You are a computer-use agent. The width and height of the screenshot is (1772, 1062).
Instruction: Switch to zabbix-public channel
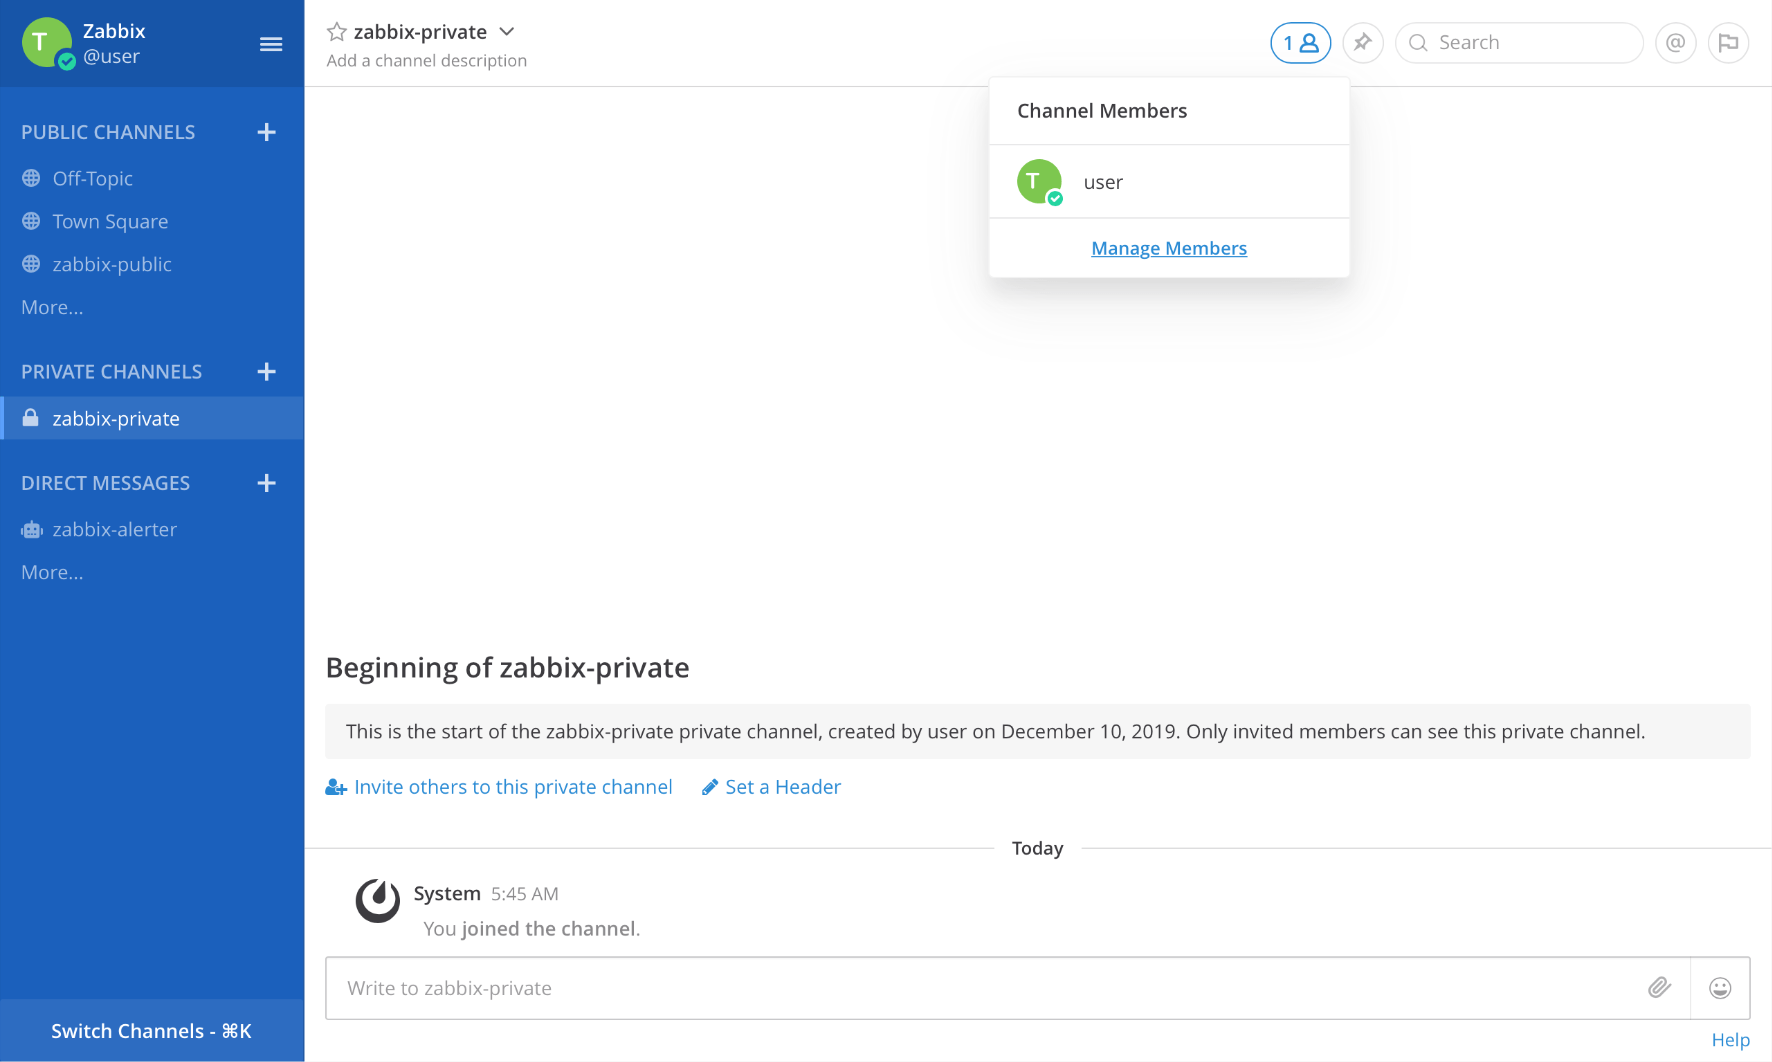(x=112, y=265)
